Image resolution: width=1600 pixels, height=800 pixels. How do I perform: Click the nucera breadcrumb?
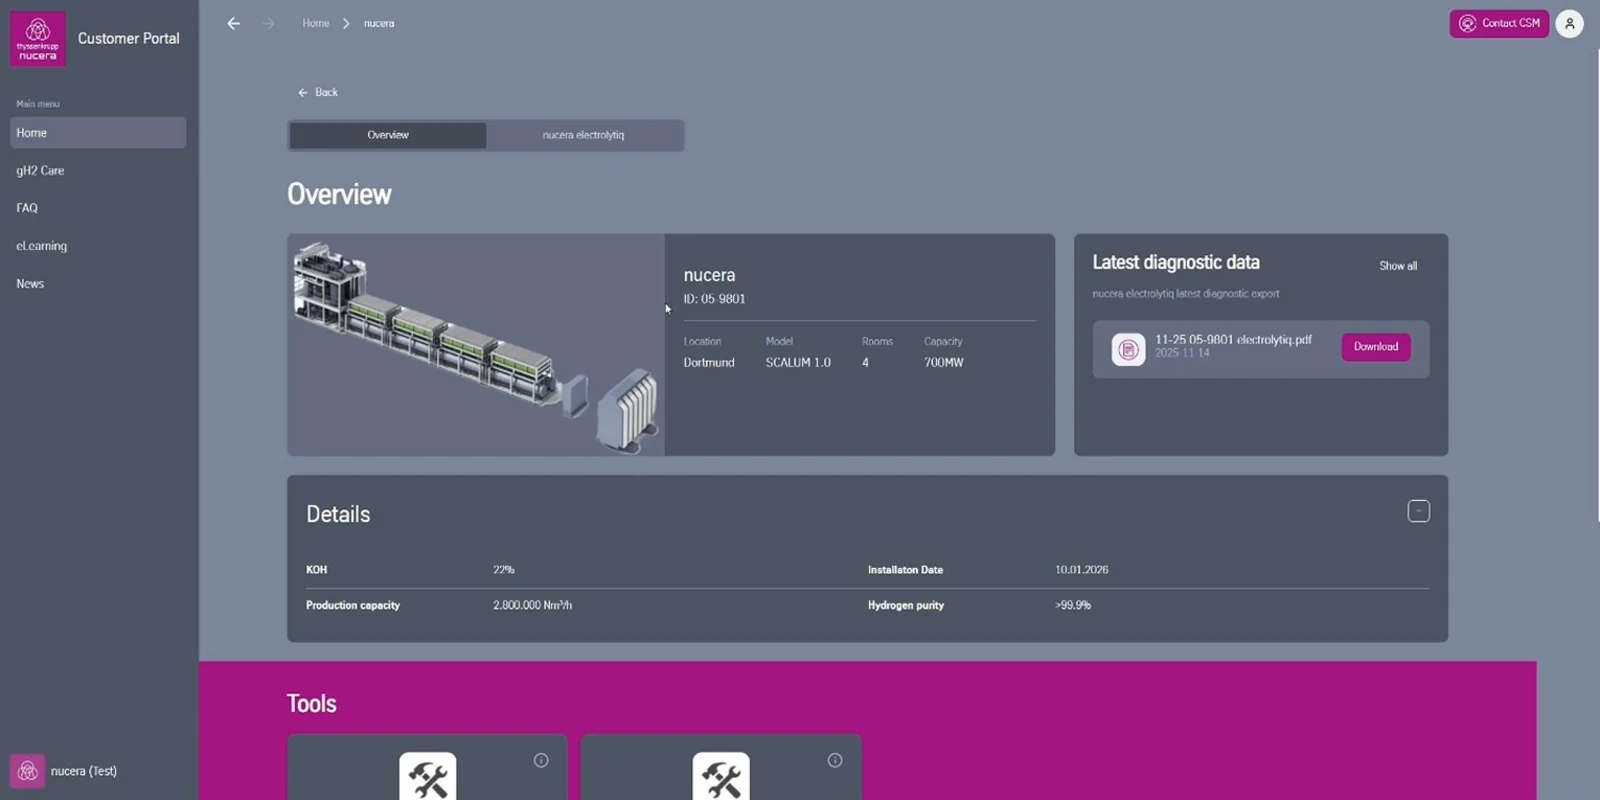(379, 23)
